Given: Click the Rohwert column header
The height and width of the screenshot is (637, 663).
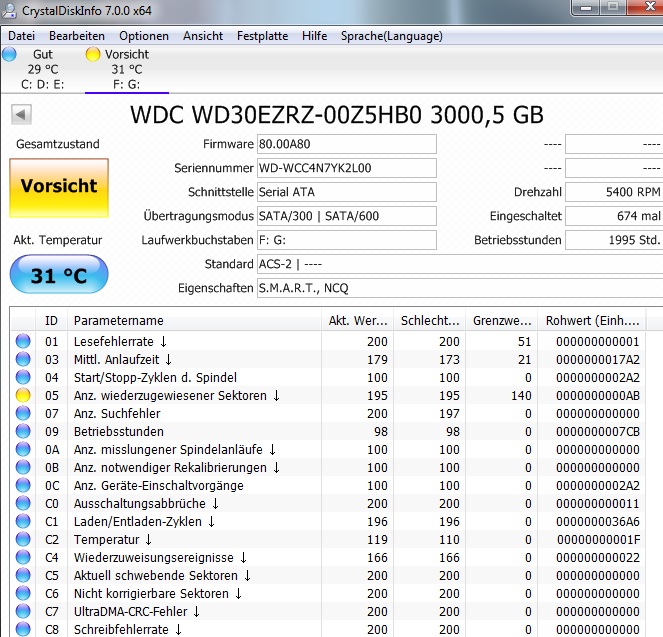Looking at the screenshot, I should 592,320.
